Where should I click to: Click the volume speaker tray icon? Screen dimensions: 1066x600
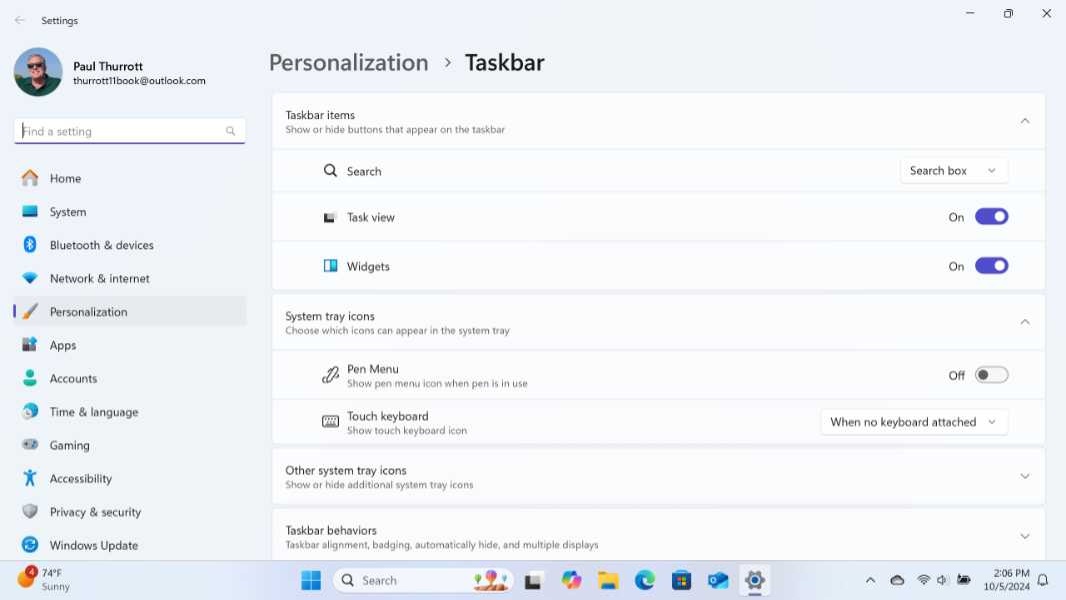[942, 580]
